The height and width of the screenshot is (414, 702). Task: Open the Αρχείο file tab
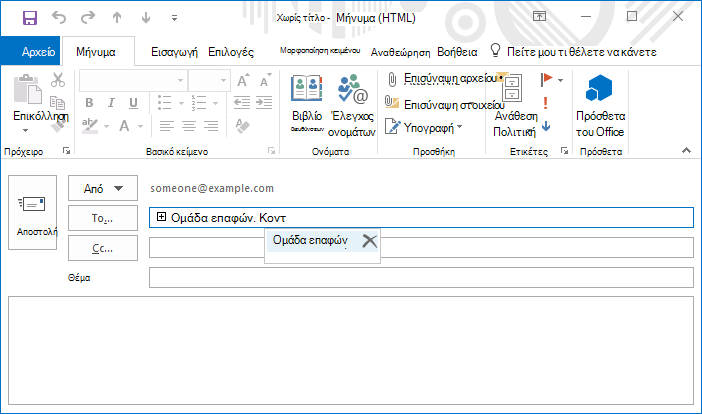click(x=30, y=51)
